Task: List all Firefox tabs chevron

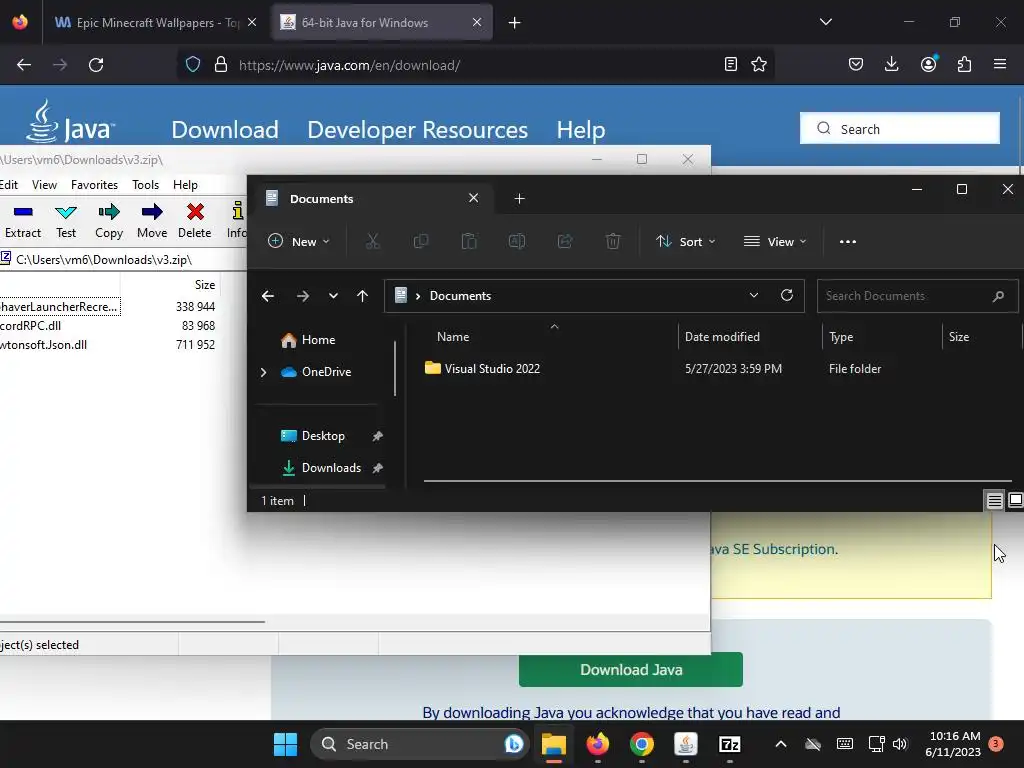Action: (825, 22)
